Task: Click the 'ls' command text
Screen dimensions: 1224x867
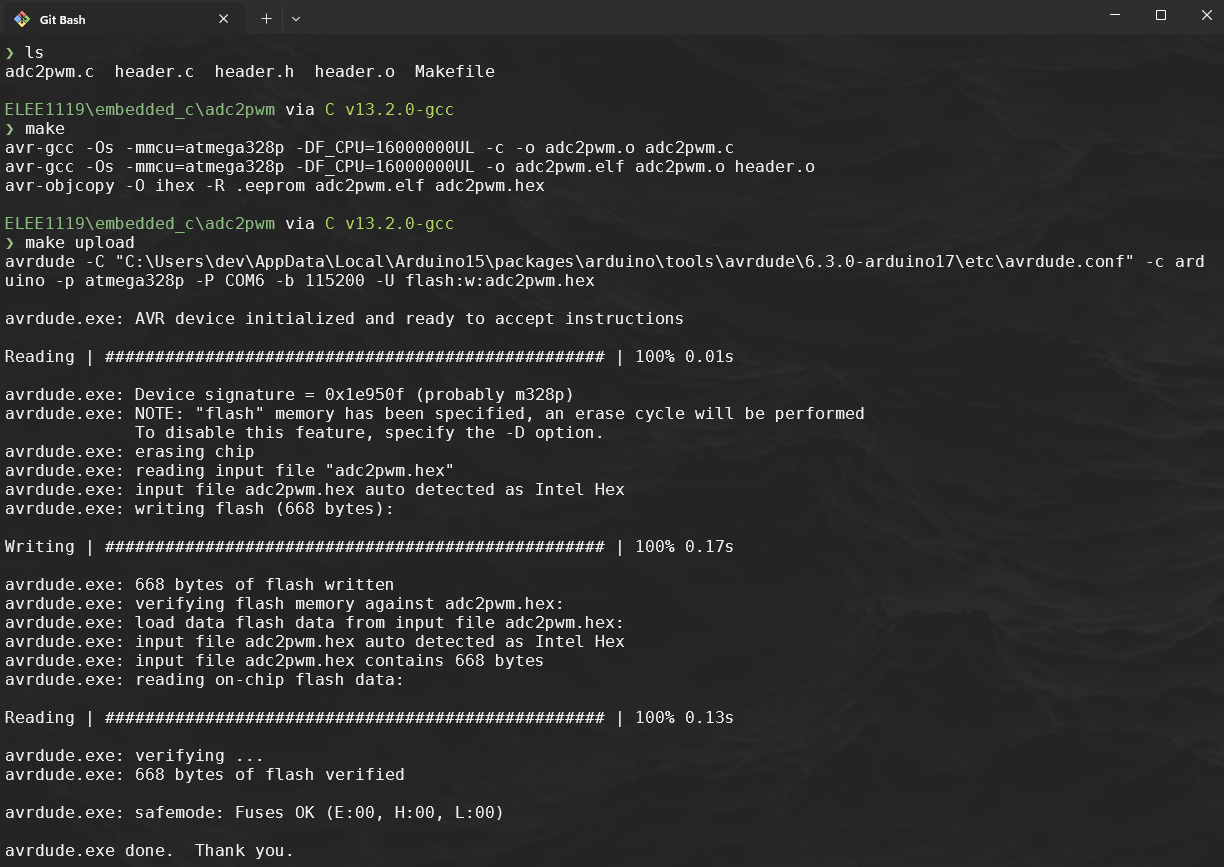Action: tap(35, 53)
